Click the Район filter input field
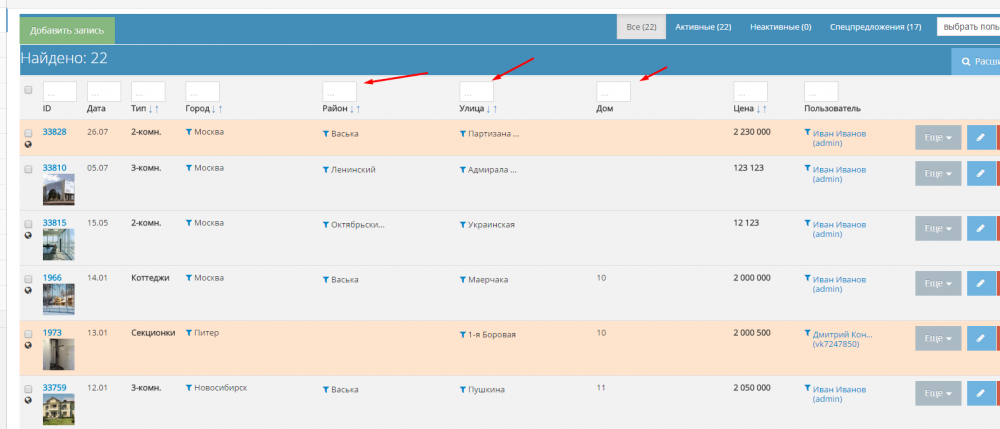This screenshot has height=429, width=1000. pyautogui.click(x=339, y=91)
